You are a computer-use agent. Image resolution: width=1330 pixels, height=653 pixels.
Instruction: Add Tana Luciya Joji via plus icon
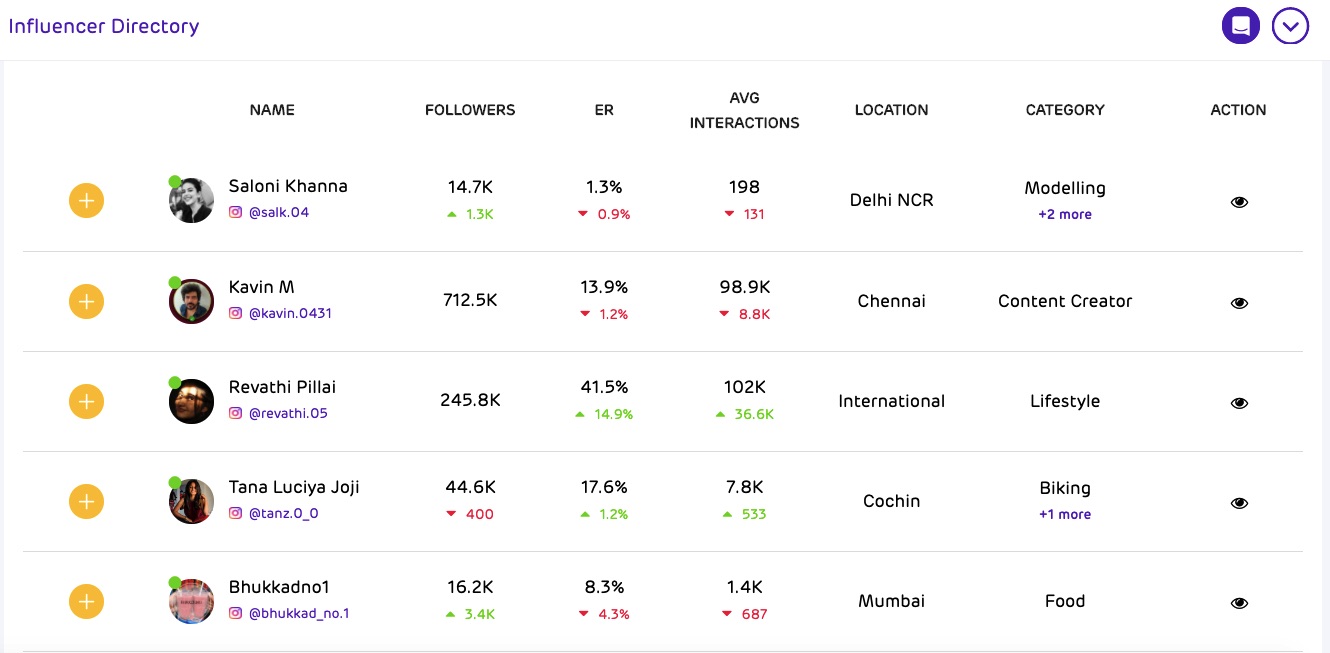pyautogui.click(x=87, y=501)
